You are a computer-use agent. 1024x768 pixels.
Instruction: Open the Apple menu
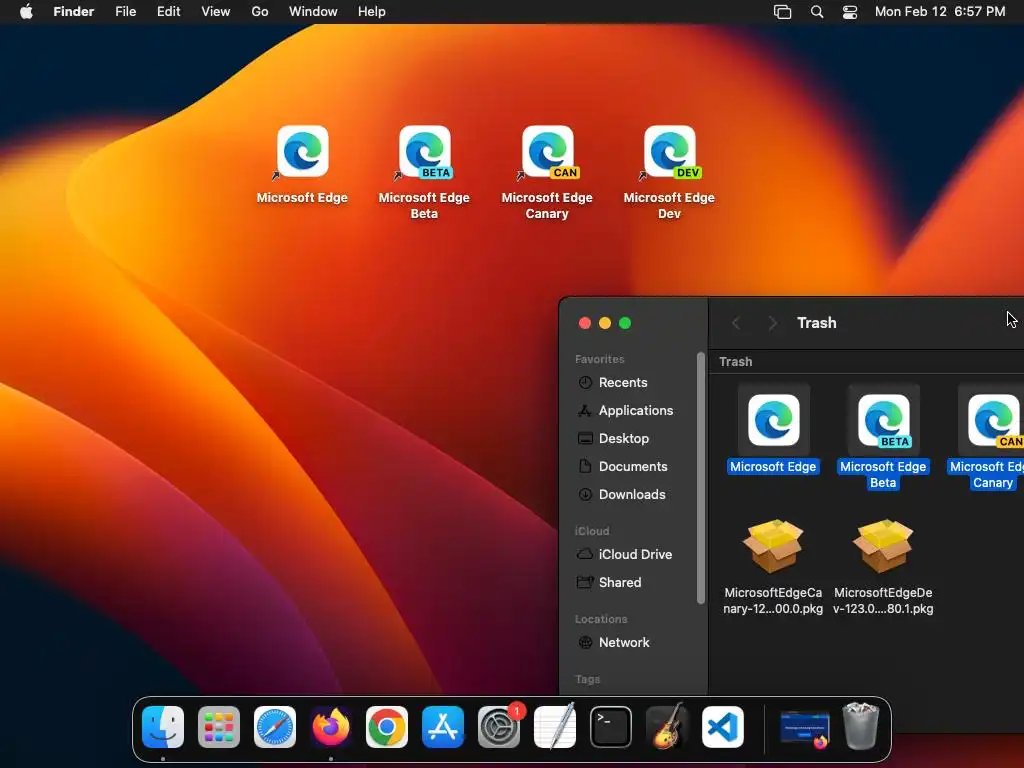tap(26, 12)
